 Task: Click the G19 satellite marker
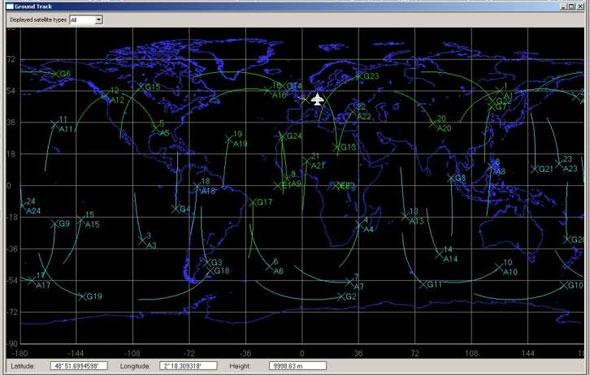[82, 296]
